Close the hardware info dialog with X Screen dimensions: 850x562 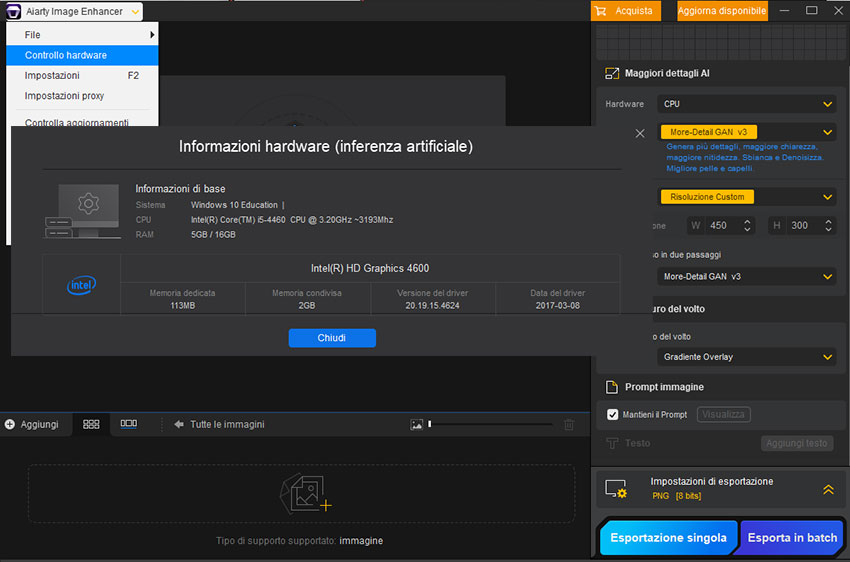(x=640, y=133)
